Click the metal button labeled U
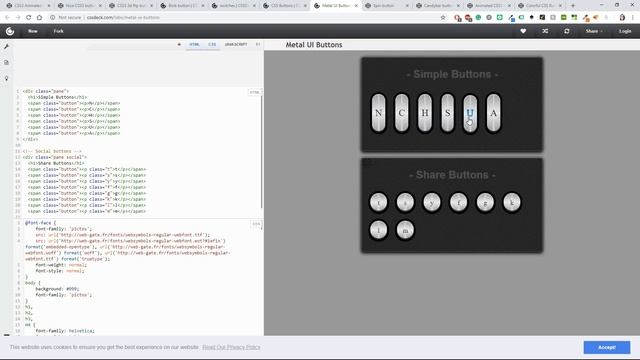Image resolution: width=640 pixels, height=360 pixels. 470,114
